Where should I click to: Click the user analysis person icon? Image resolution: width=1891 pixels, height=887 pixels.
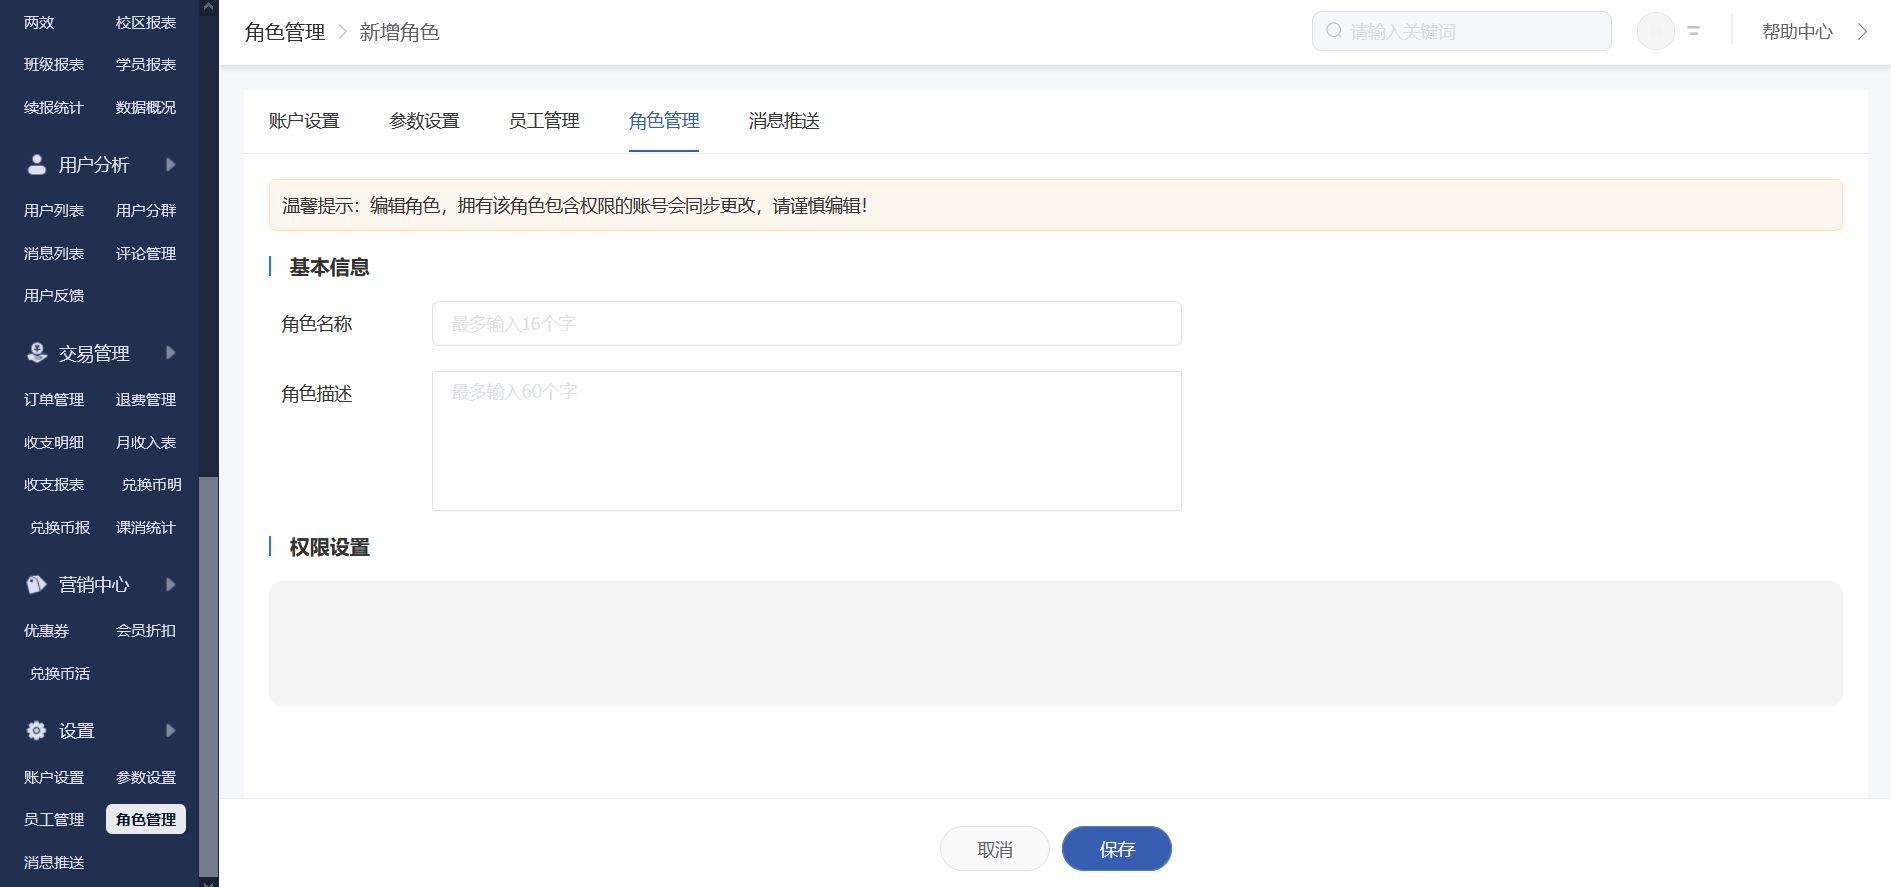click(x=37, y=165)
